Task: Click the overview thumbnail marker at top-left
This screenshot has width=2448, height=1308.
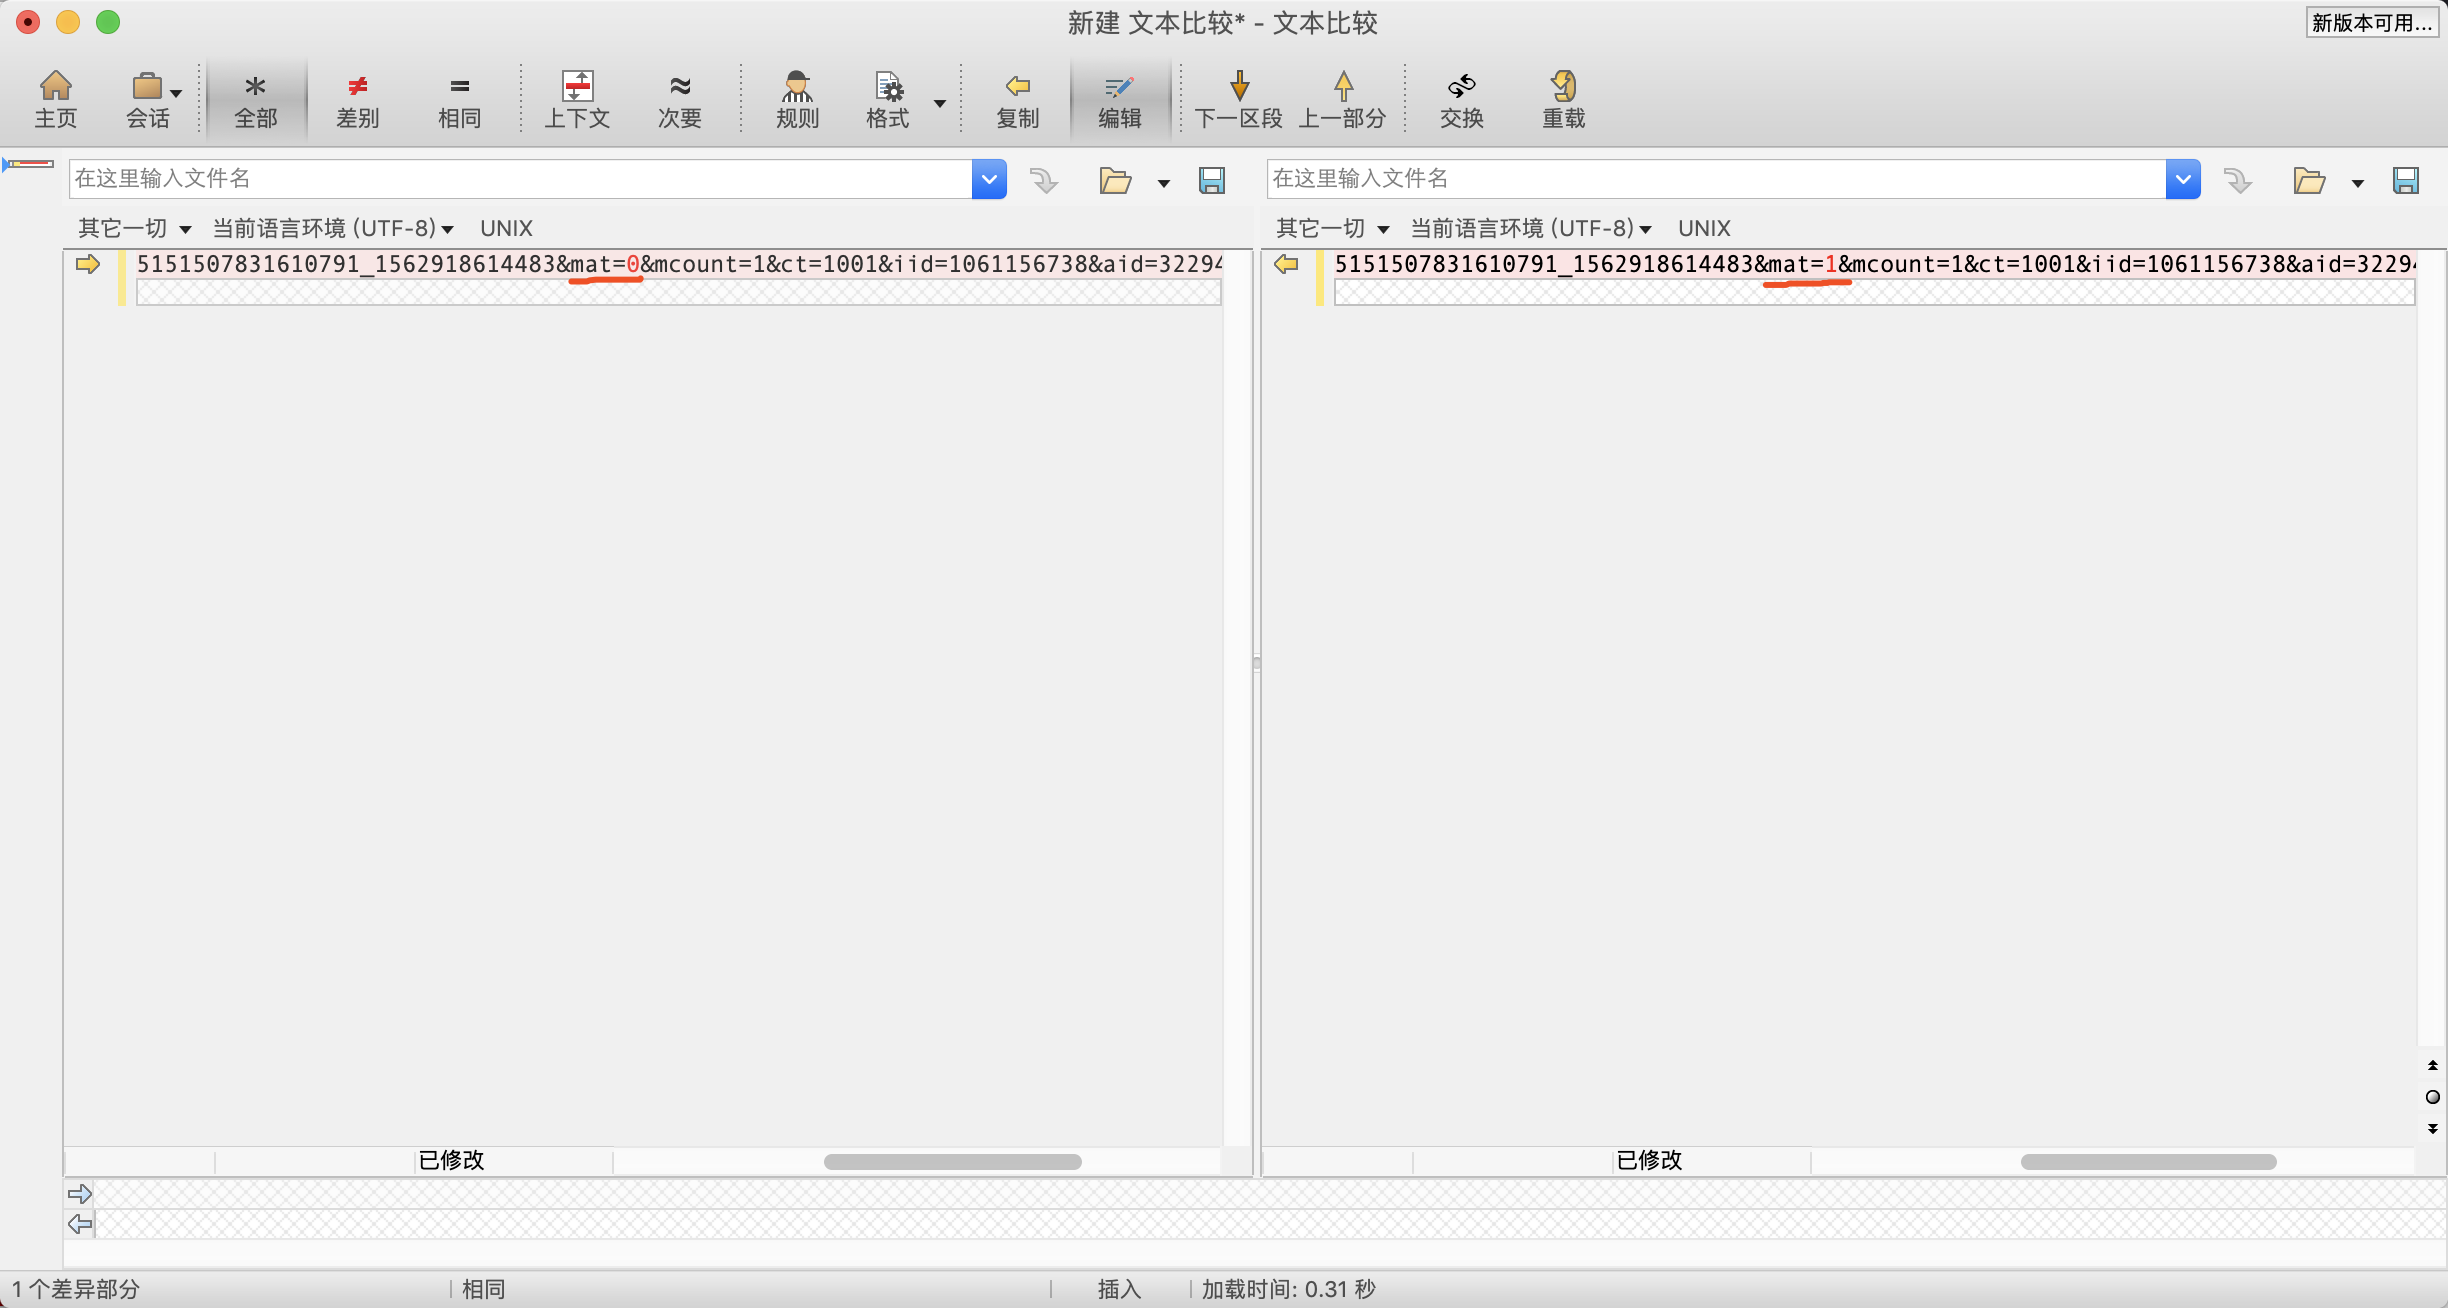Action: [28, 164]
